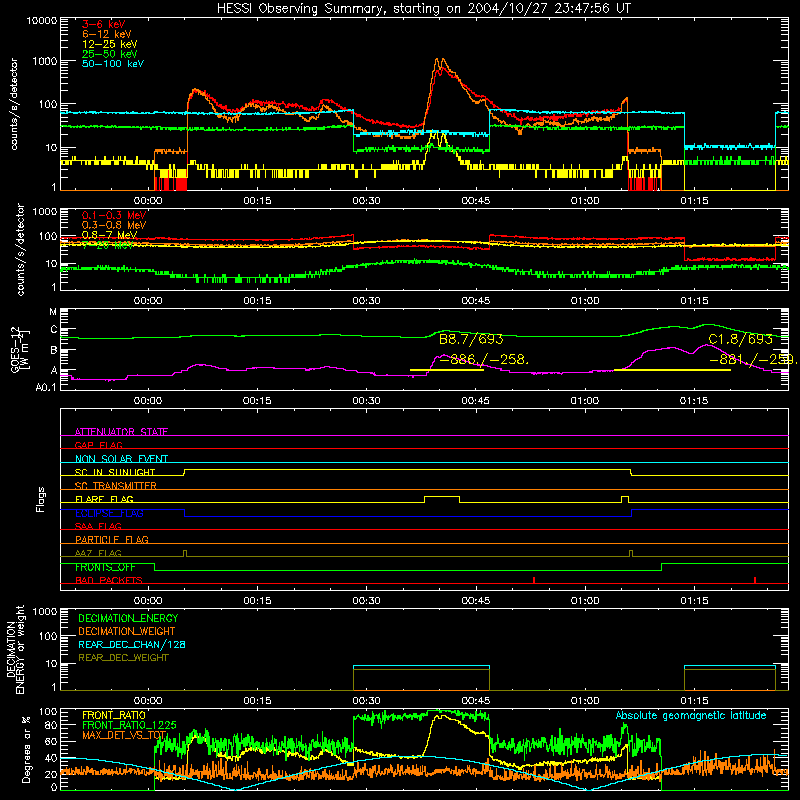Screen dimensions: 800x800
Task: Click the wide FLARE_FLAG pulse near 00:40
Action: click(442, 499)
